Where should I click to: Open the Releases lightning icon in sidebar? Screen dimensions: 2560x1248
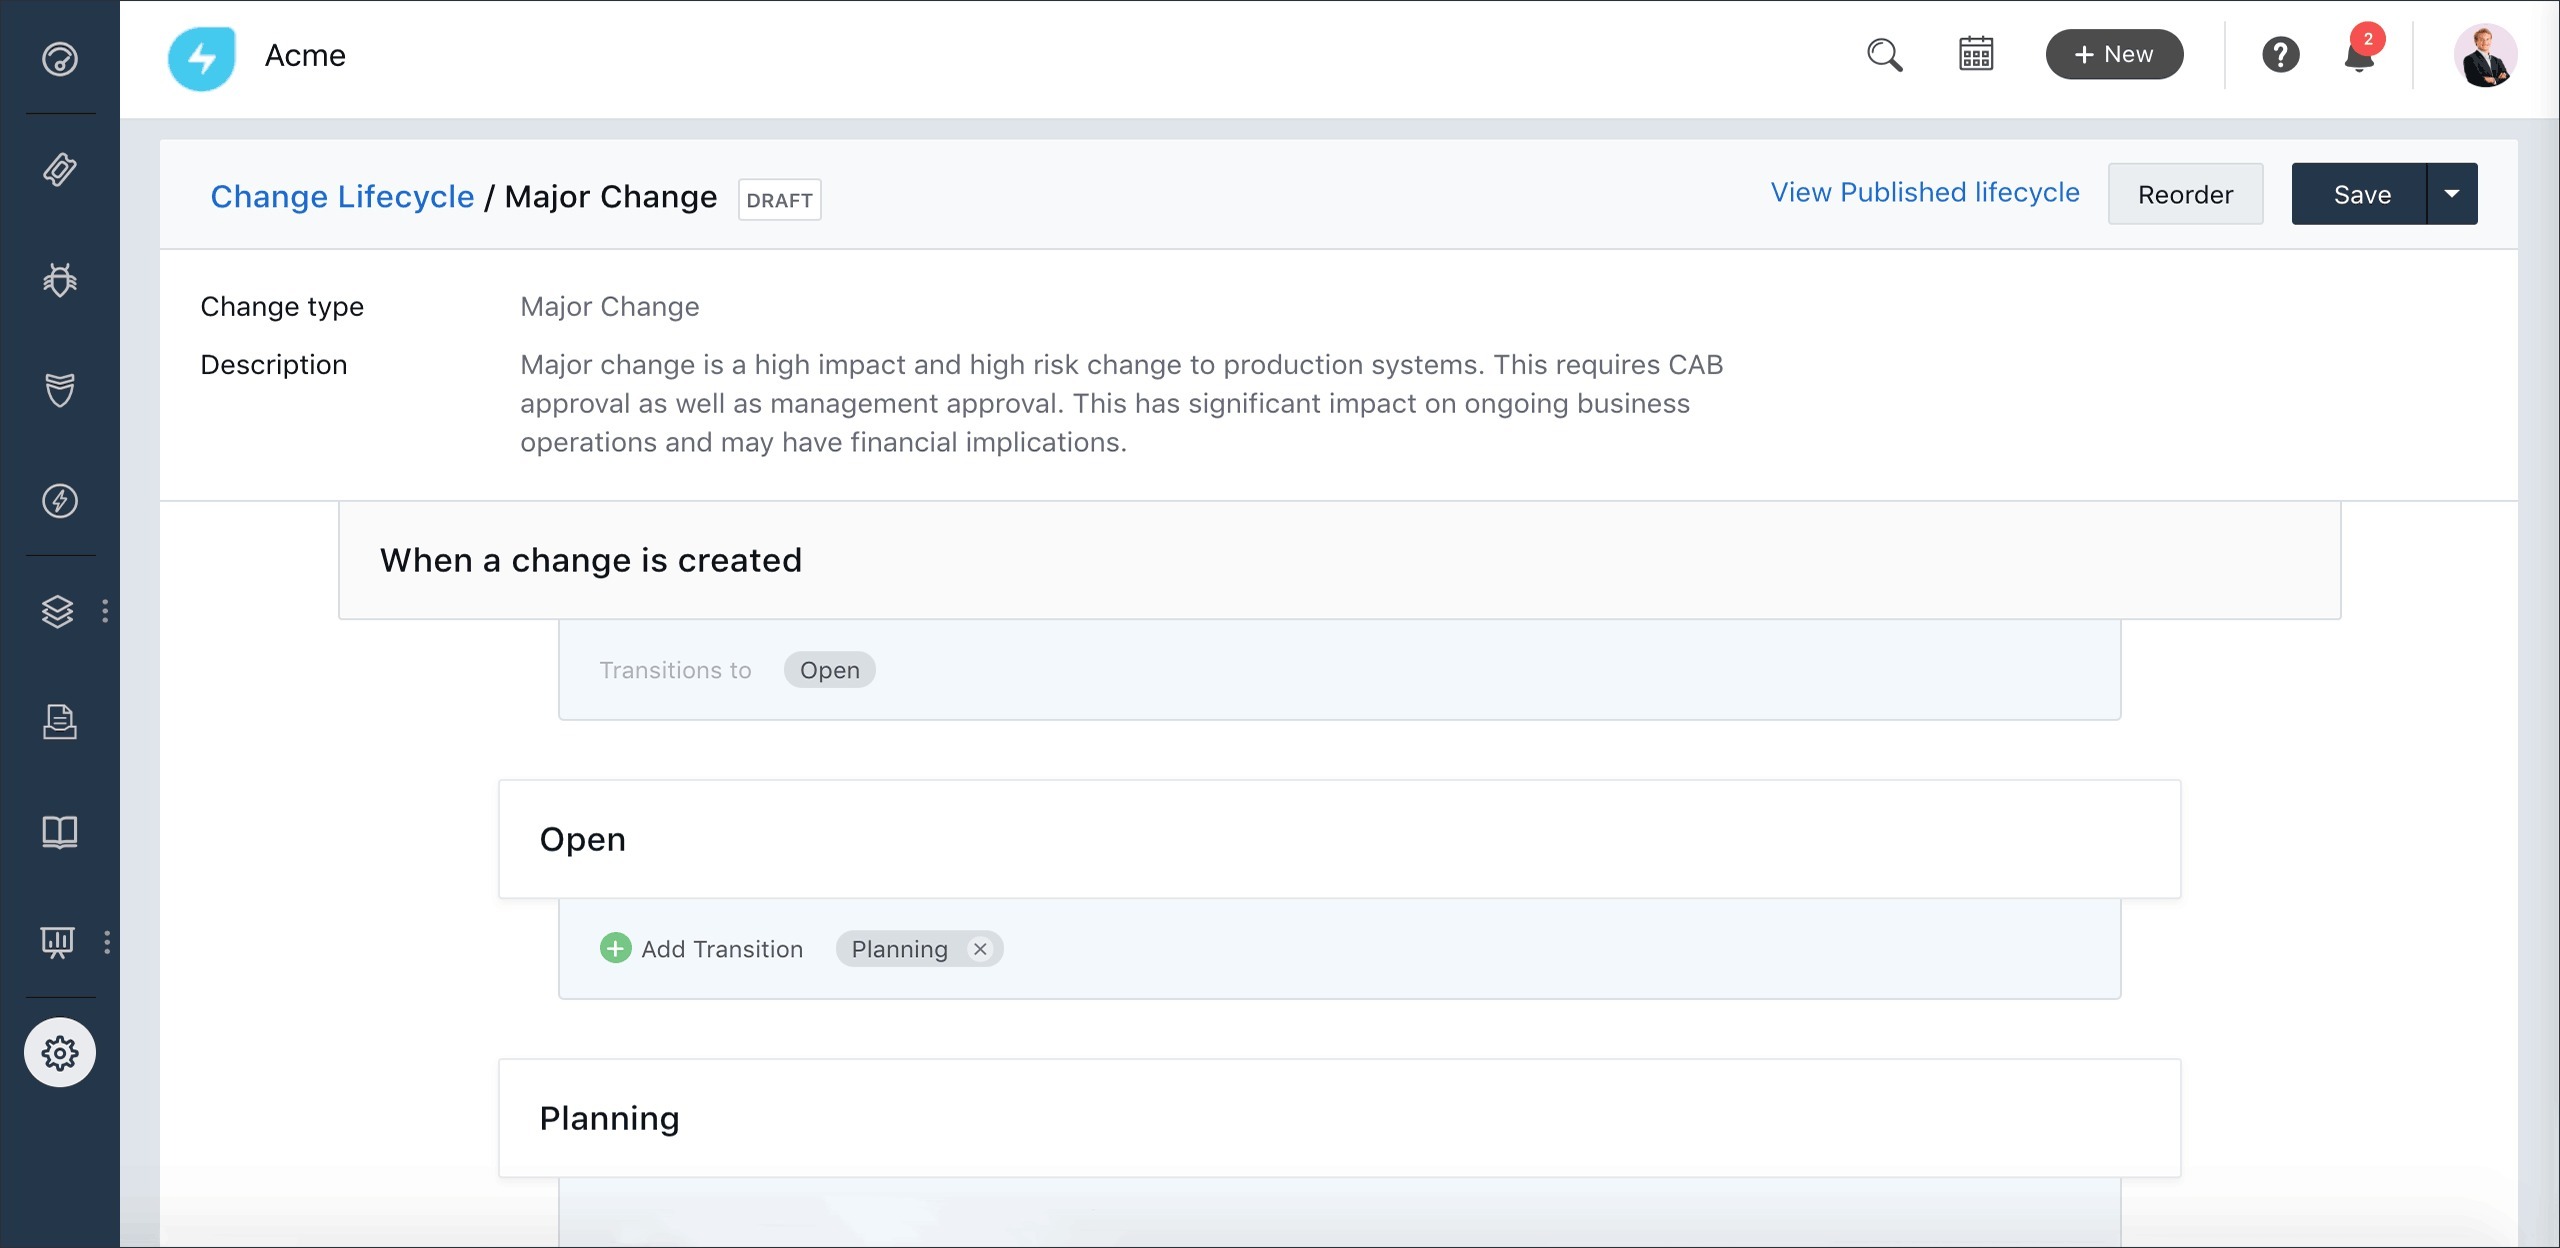(x=60, y=500)
